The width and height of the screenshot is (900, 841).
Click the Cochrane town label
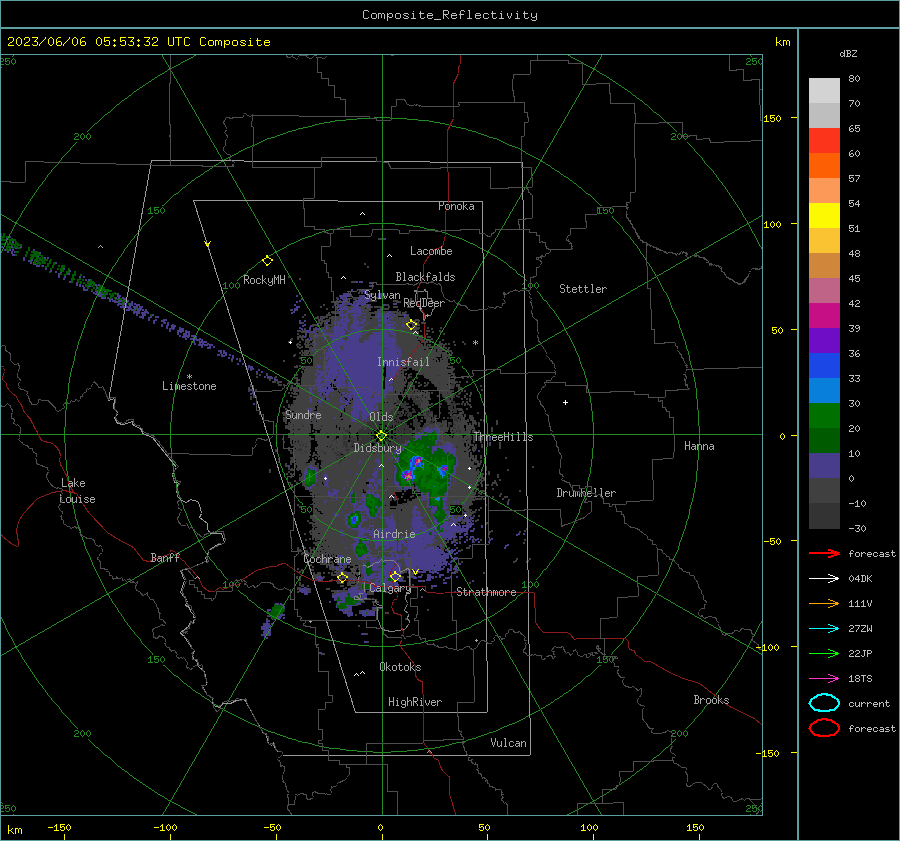point(327,559)
